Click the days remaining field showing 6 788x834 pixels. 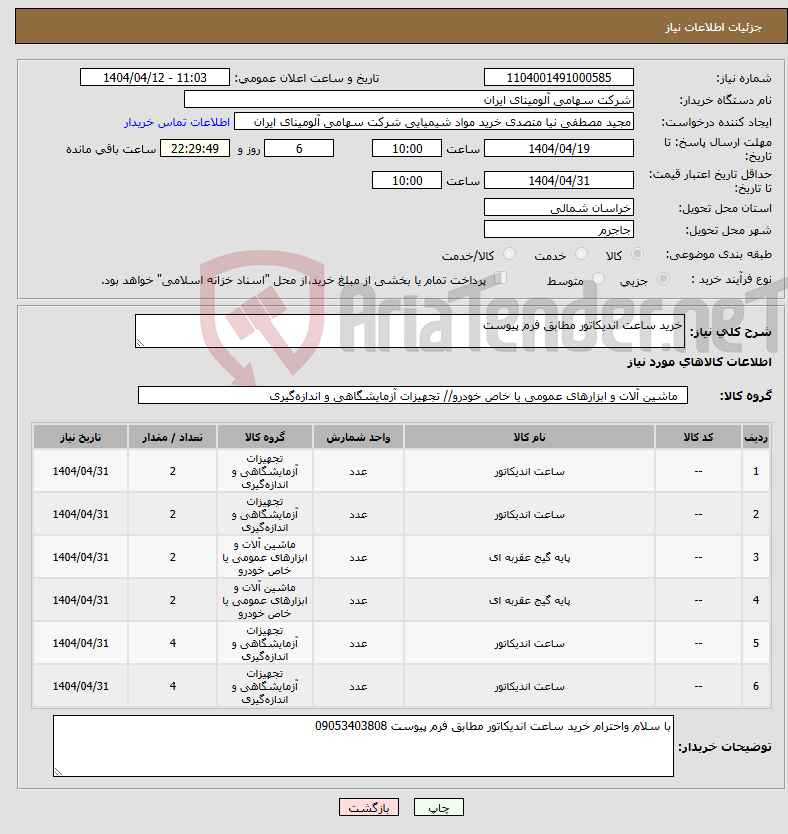coord(299,148)
